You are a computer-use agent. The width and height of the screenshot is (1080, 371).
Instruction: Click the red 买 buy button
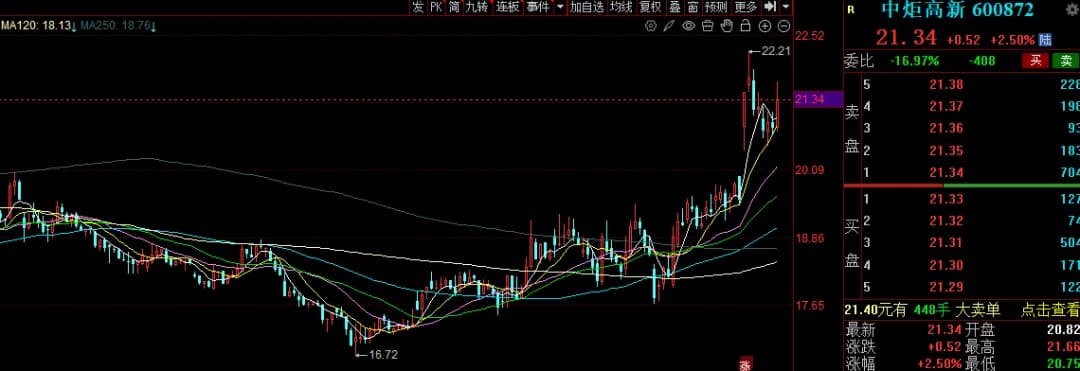(1035, 61)
